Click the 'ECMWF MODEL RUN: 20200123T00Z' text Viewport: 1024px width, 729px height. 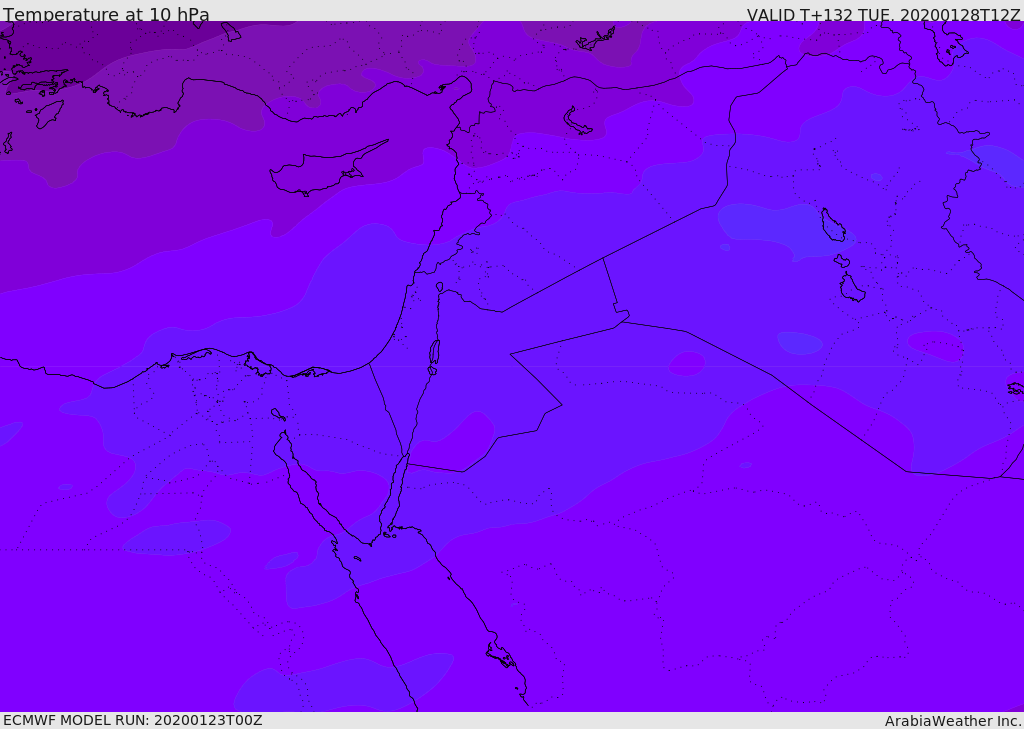[x=133, y=720]
